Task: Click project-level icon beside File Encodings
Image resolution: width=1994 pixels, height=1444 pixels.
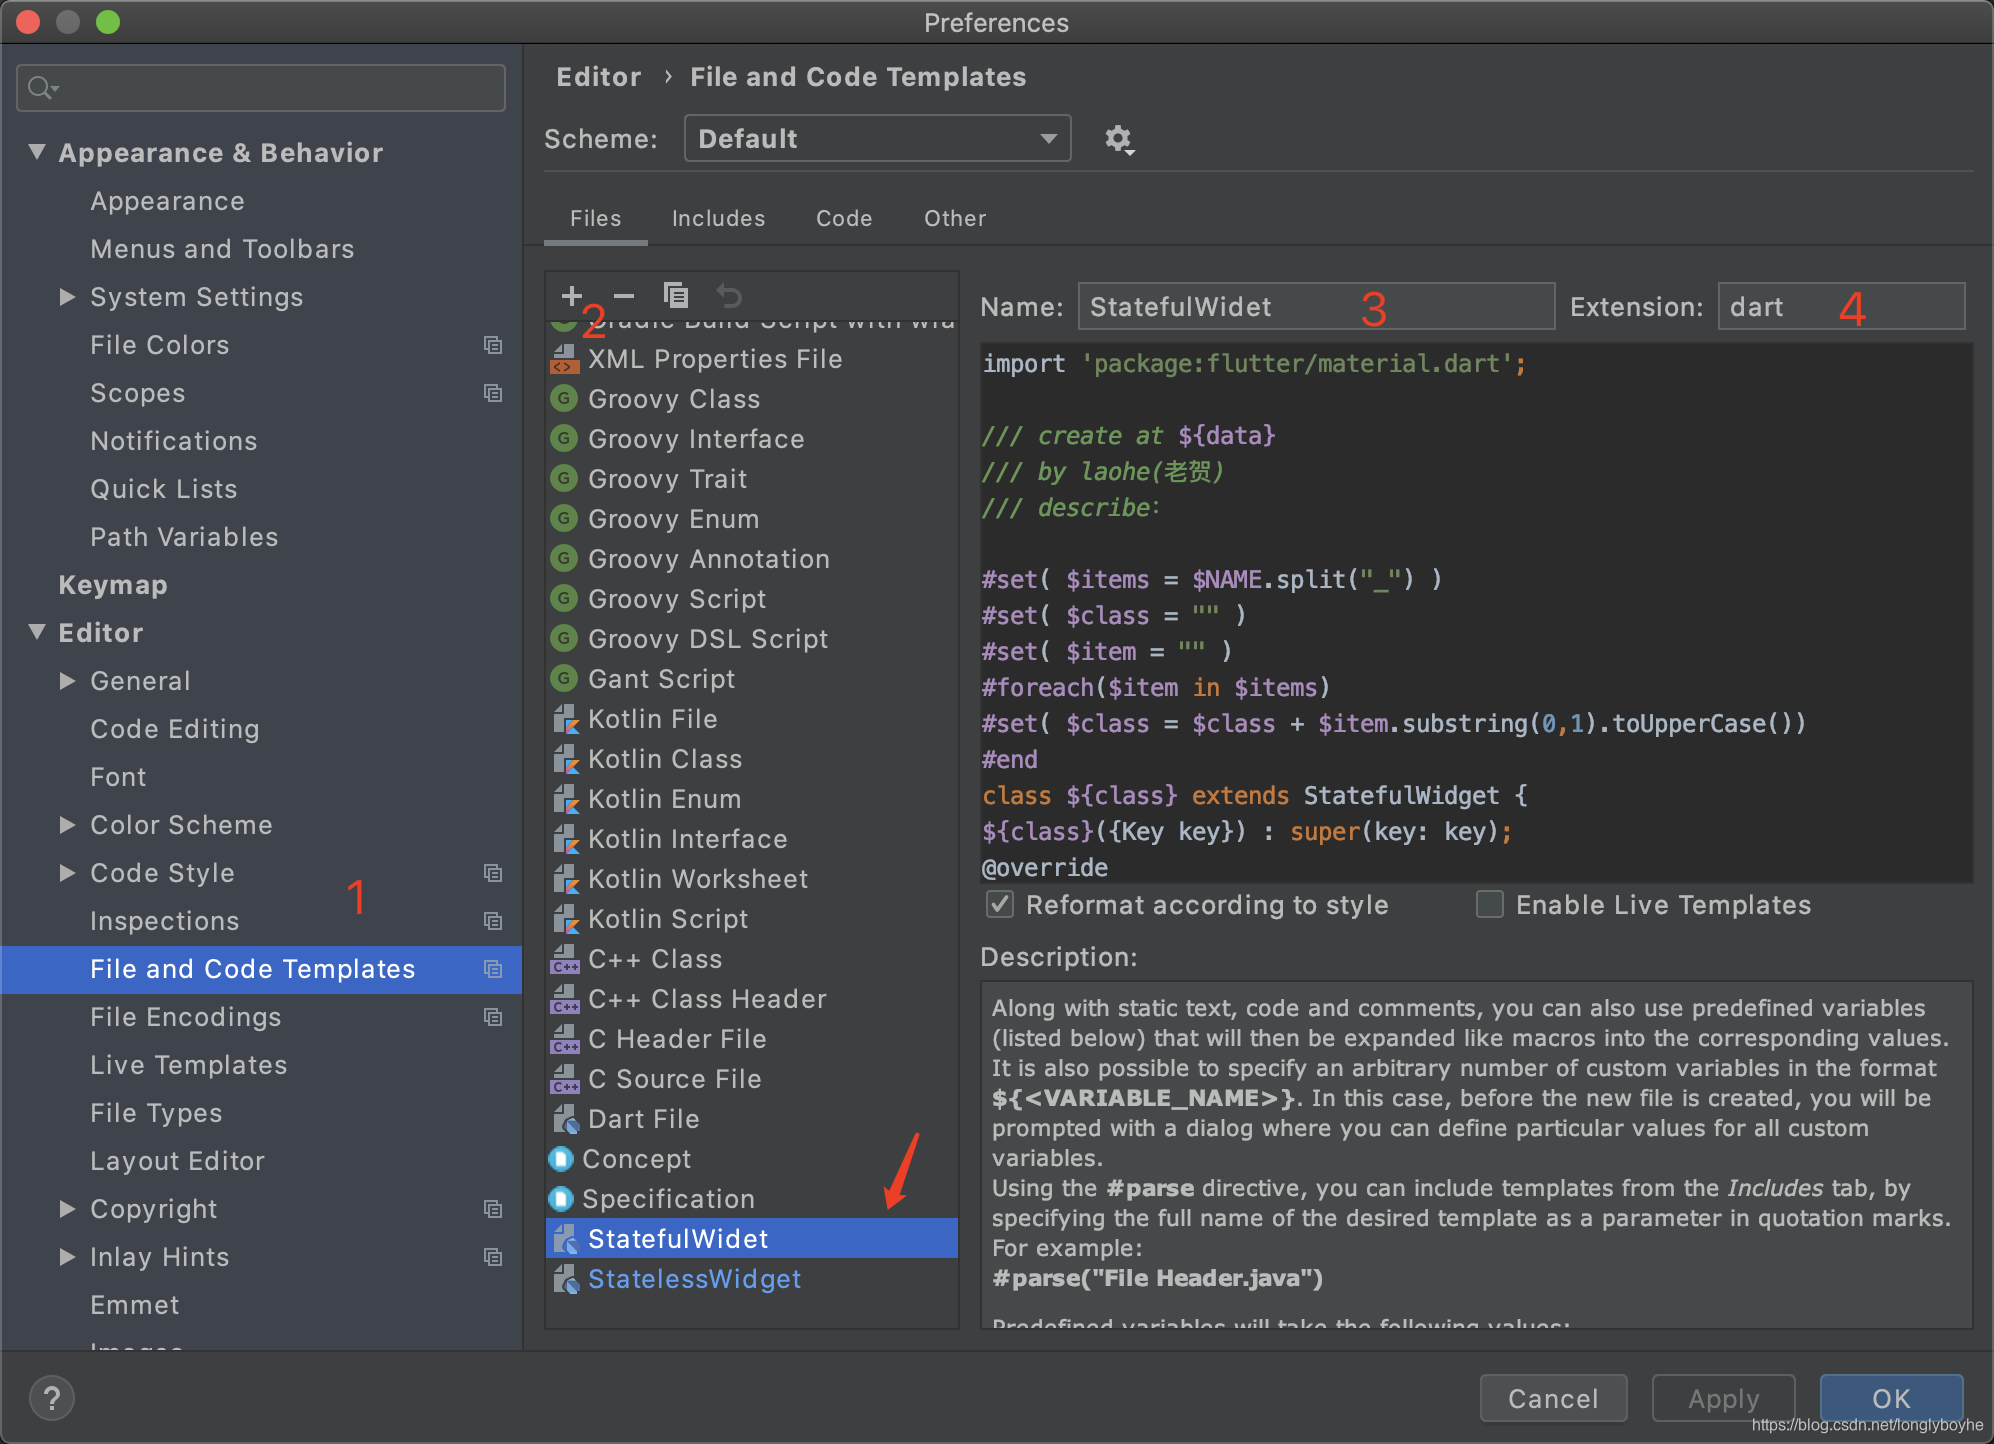Action: click(x=493, y=1017)
